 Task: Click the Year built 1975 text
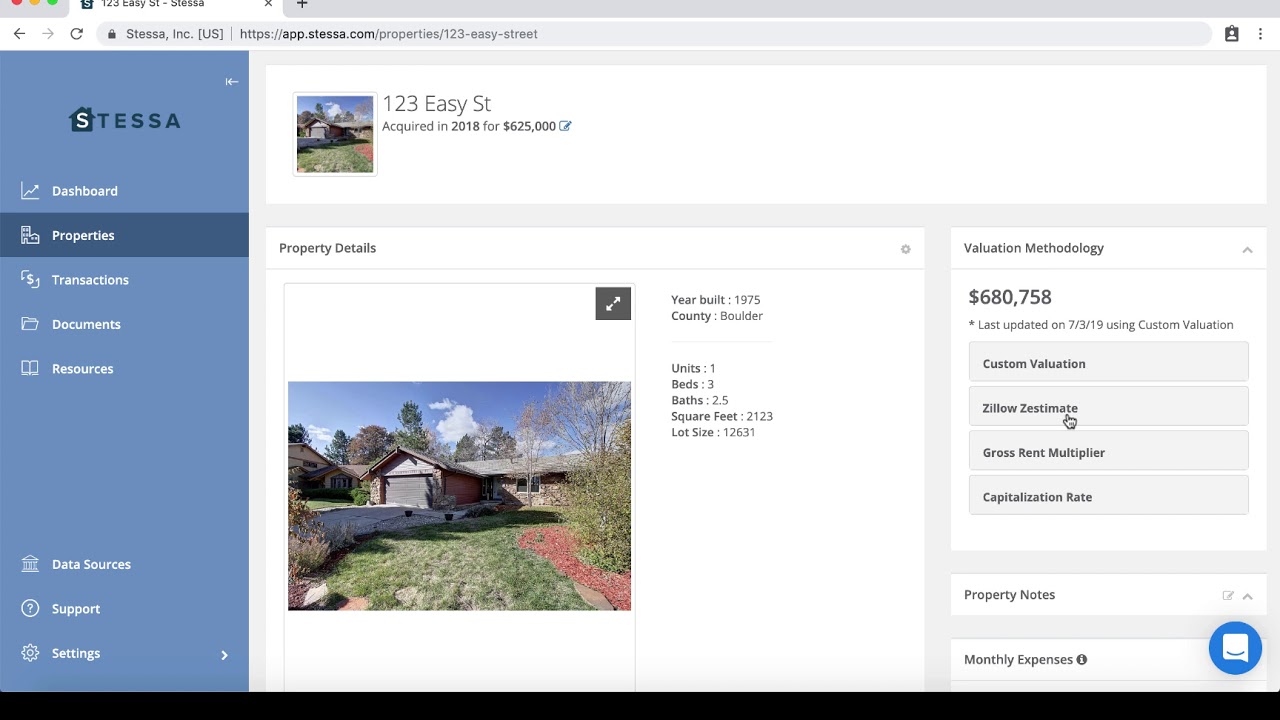[x=716, y=300]
